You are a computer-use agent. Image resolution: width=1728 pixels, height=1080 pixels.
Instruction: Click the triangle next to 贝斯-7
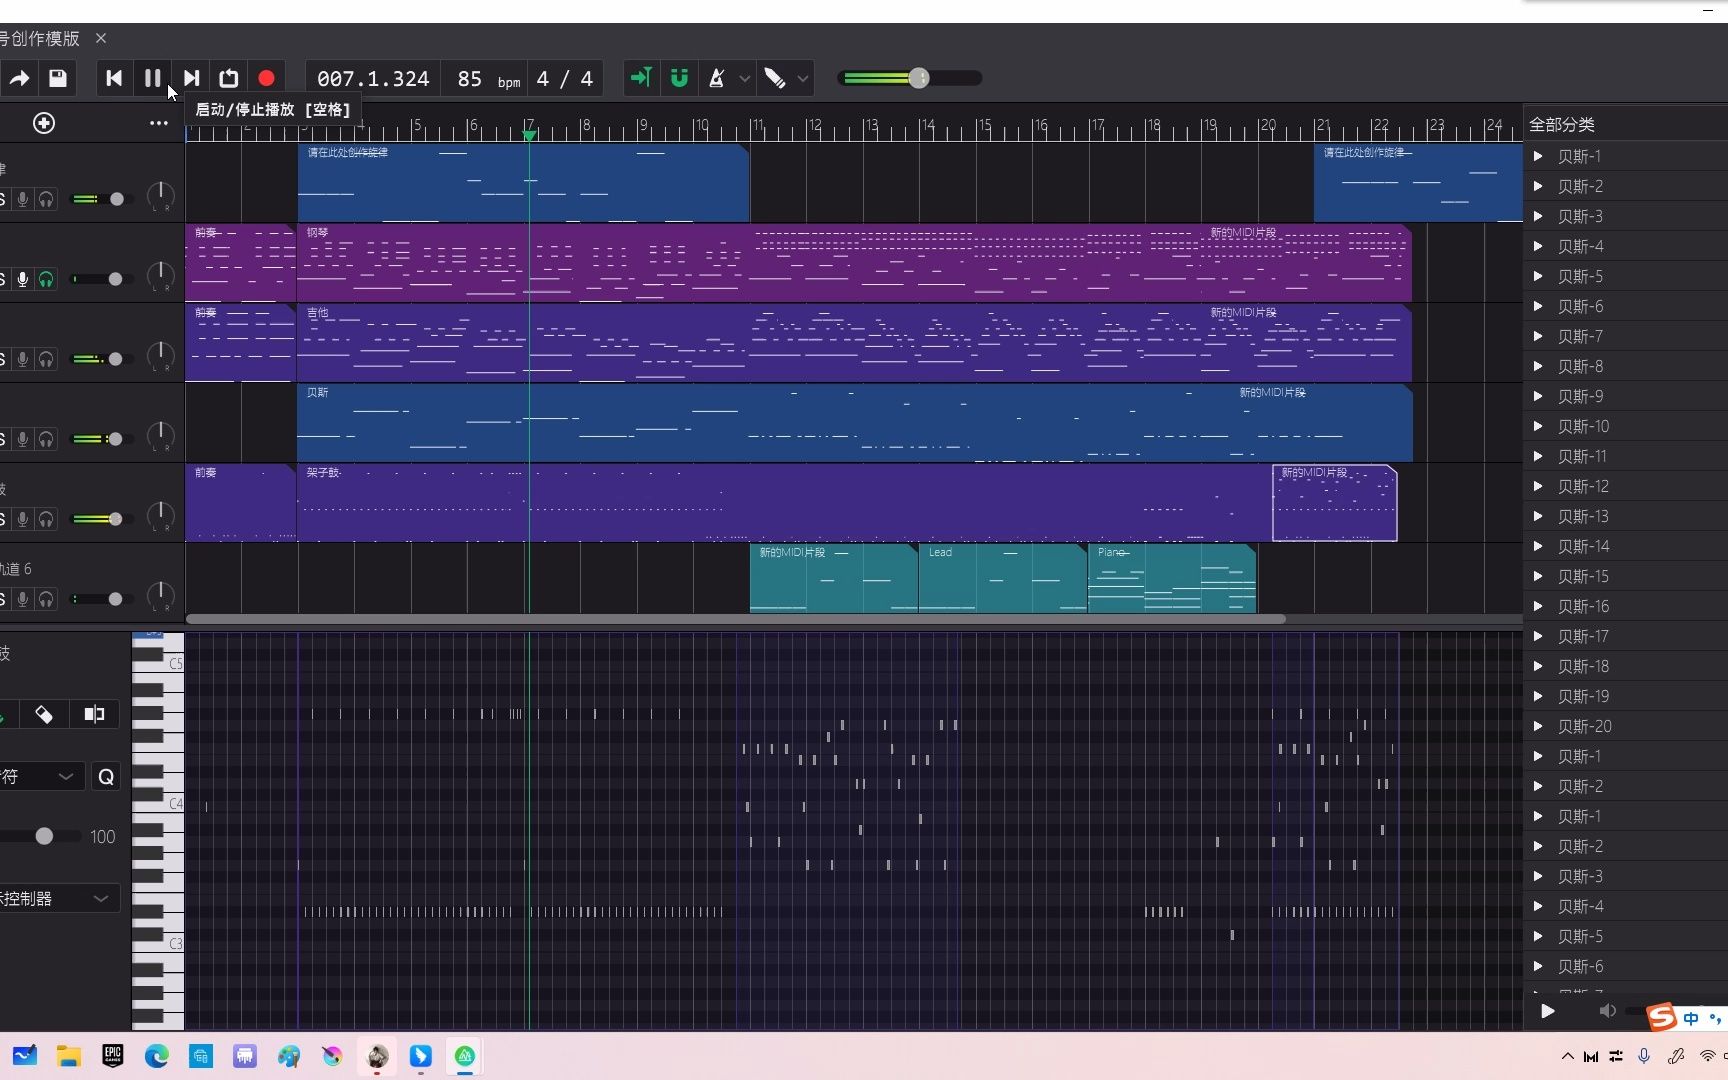click(1538, 336)
